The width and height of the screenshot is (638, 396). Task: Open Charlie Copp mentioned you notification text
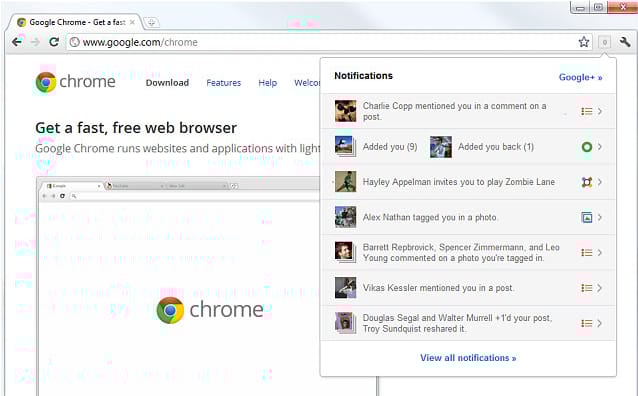click(x=454, y=111)
